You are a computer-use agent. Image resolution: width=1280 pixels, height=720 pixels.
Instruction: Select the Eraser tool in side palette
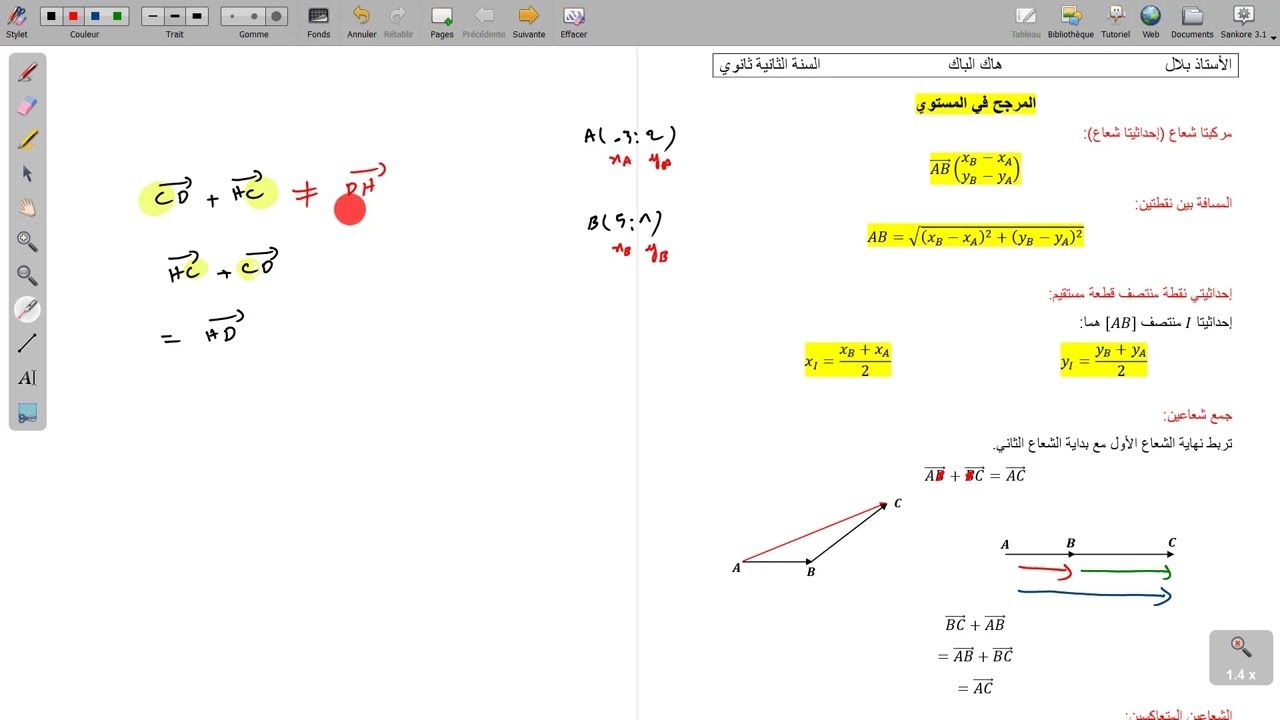[27, 106]
